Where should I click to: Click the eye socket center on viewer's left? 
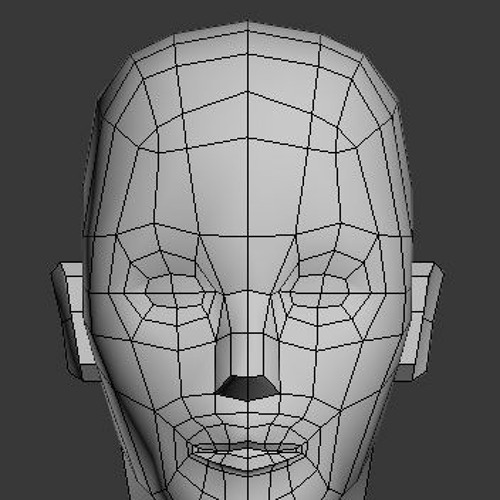(x=174, y=289)
